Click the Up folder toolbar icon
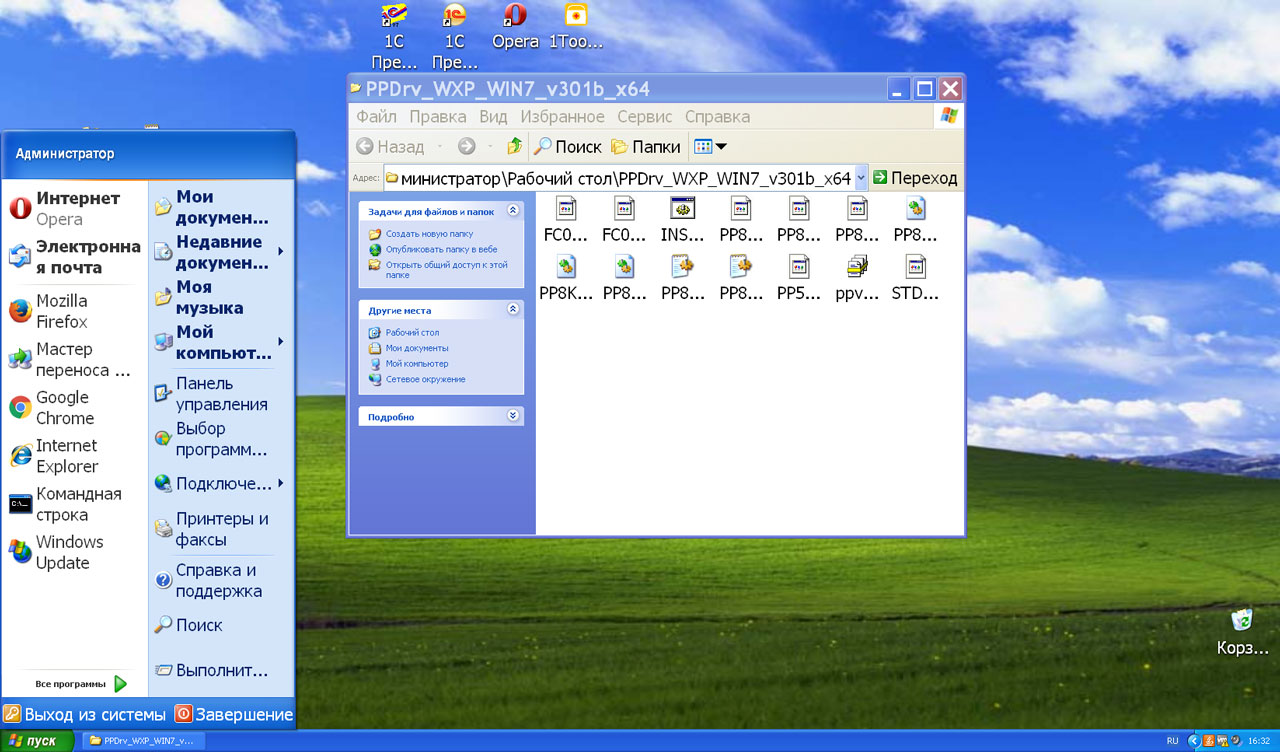1280x752 pixels. tap(515, 147)
